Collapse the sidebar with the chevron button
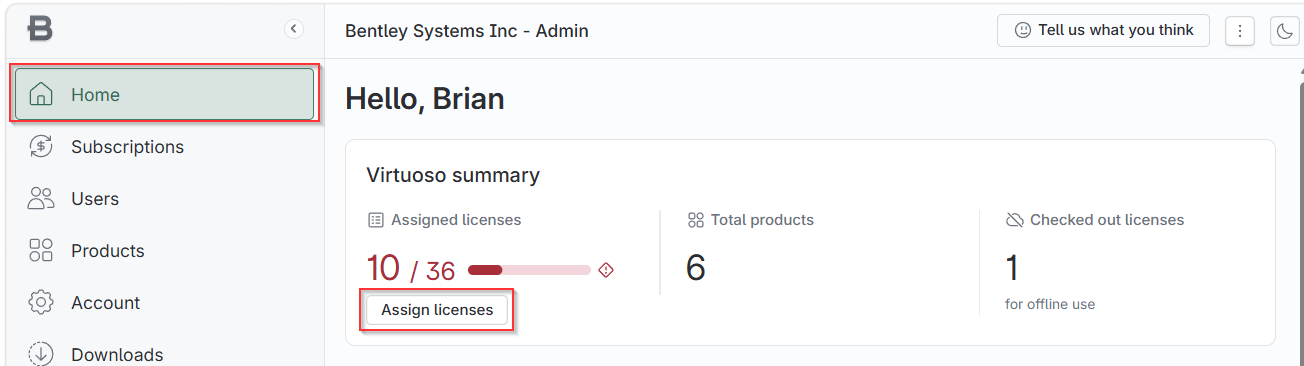Screen dimensions: 1304x366 pos(294,29)
